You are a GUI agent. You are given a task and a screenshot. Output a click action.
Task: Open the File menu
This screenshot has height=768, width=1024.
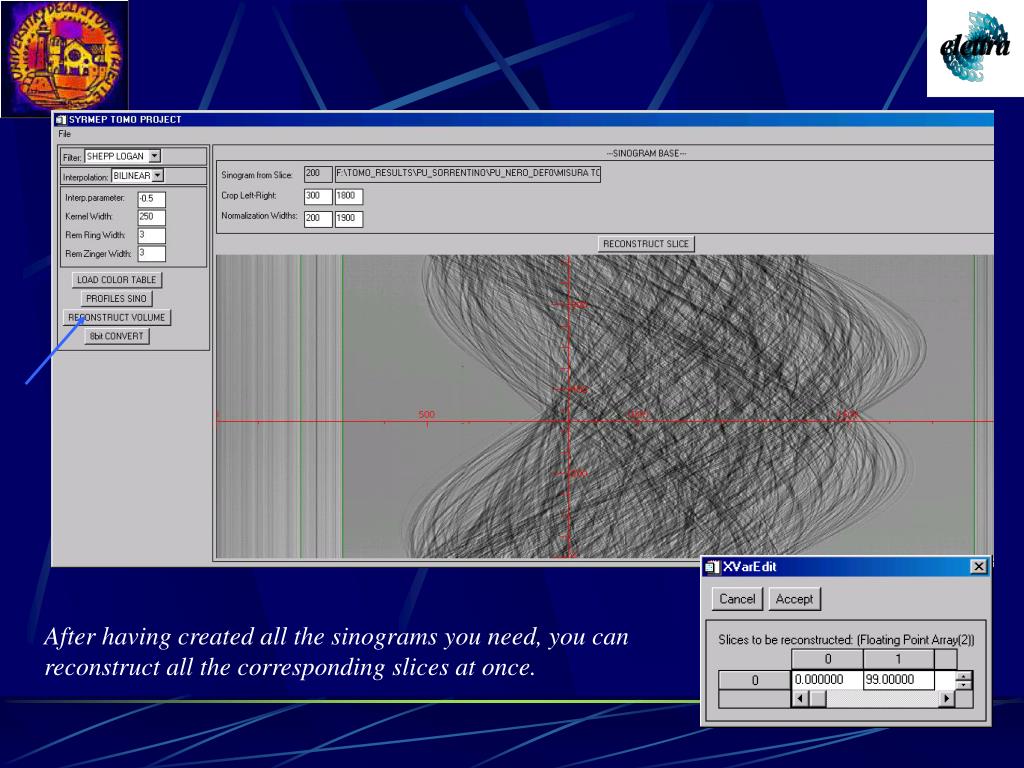pyautogui.click(x=64, y=134)
